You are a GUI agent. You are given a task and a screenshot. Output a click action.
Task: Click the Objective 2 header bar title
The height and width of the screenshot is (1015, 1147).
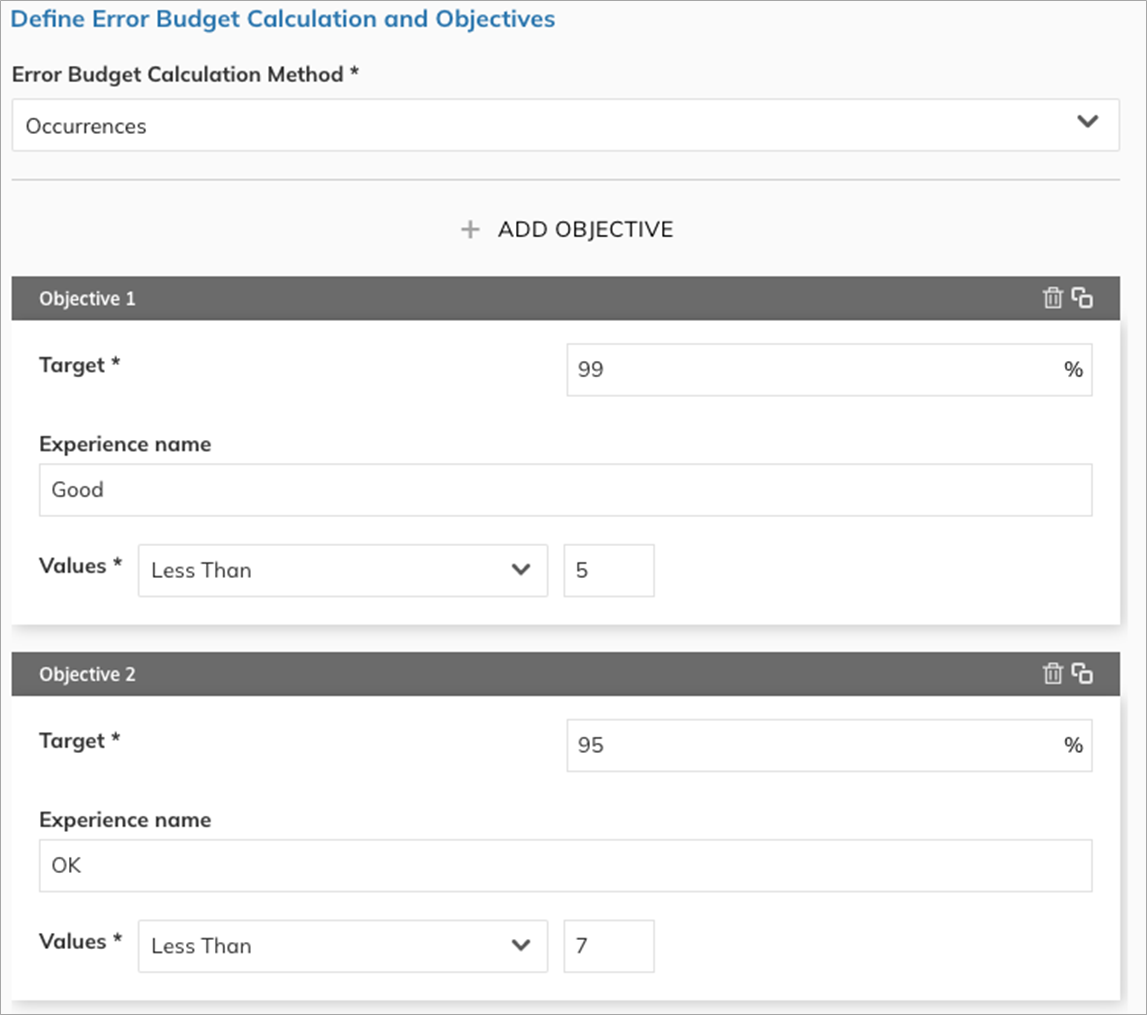(87, 673)
